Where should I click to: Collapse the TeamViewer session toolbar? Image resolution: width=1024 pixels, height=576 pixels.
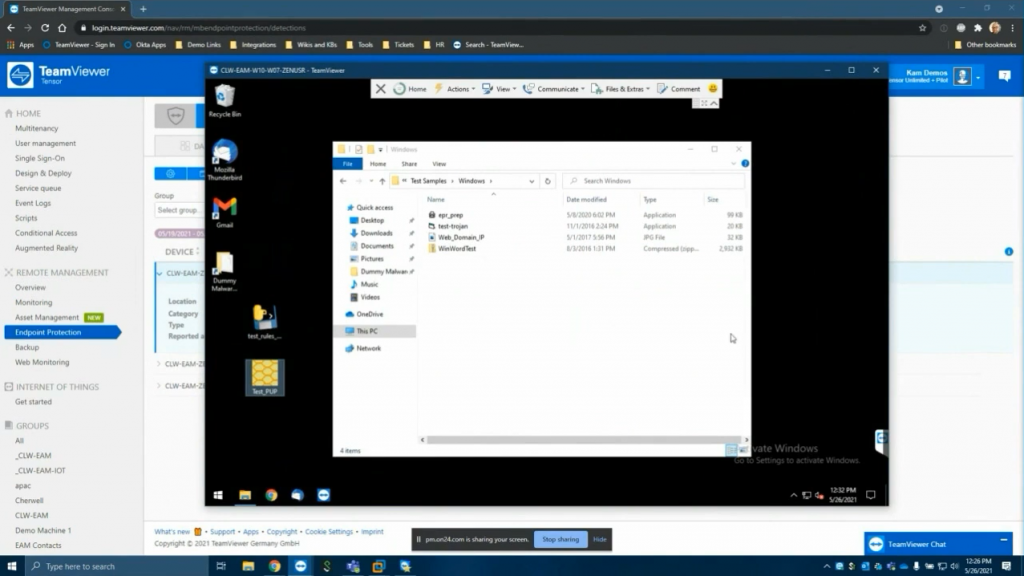[714, 103]
